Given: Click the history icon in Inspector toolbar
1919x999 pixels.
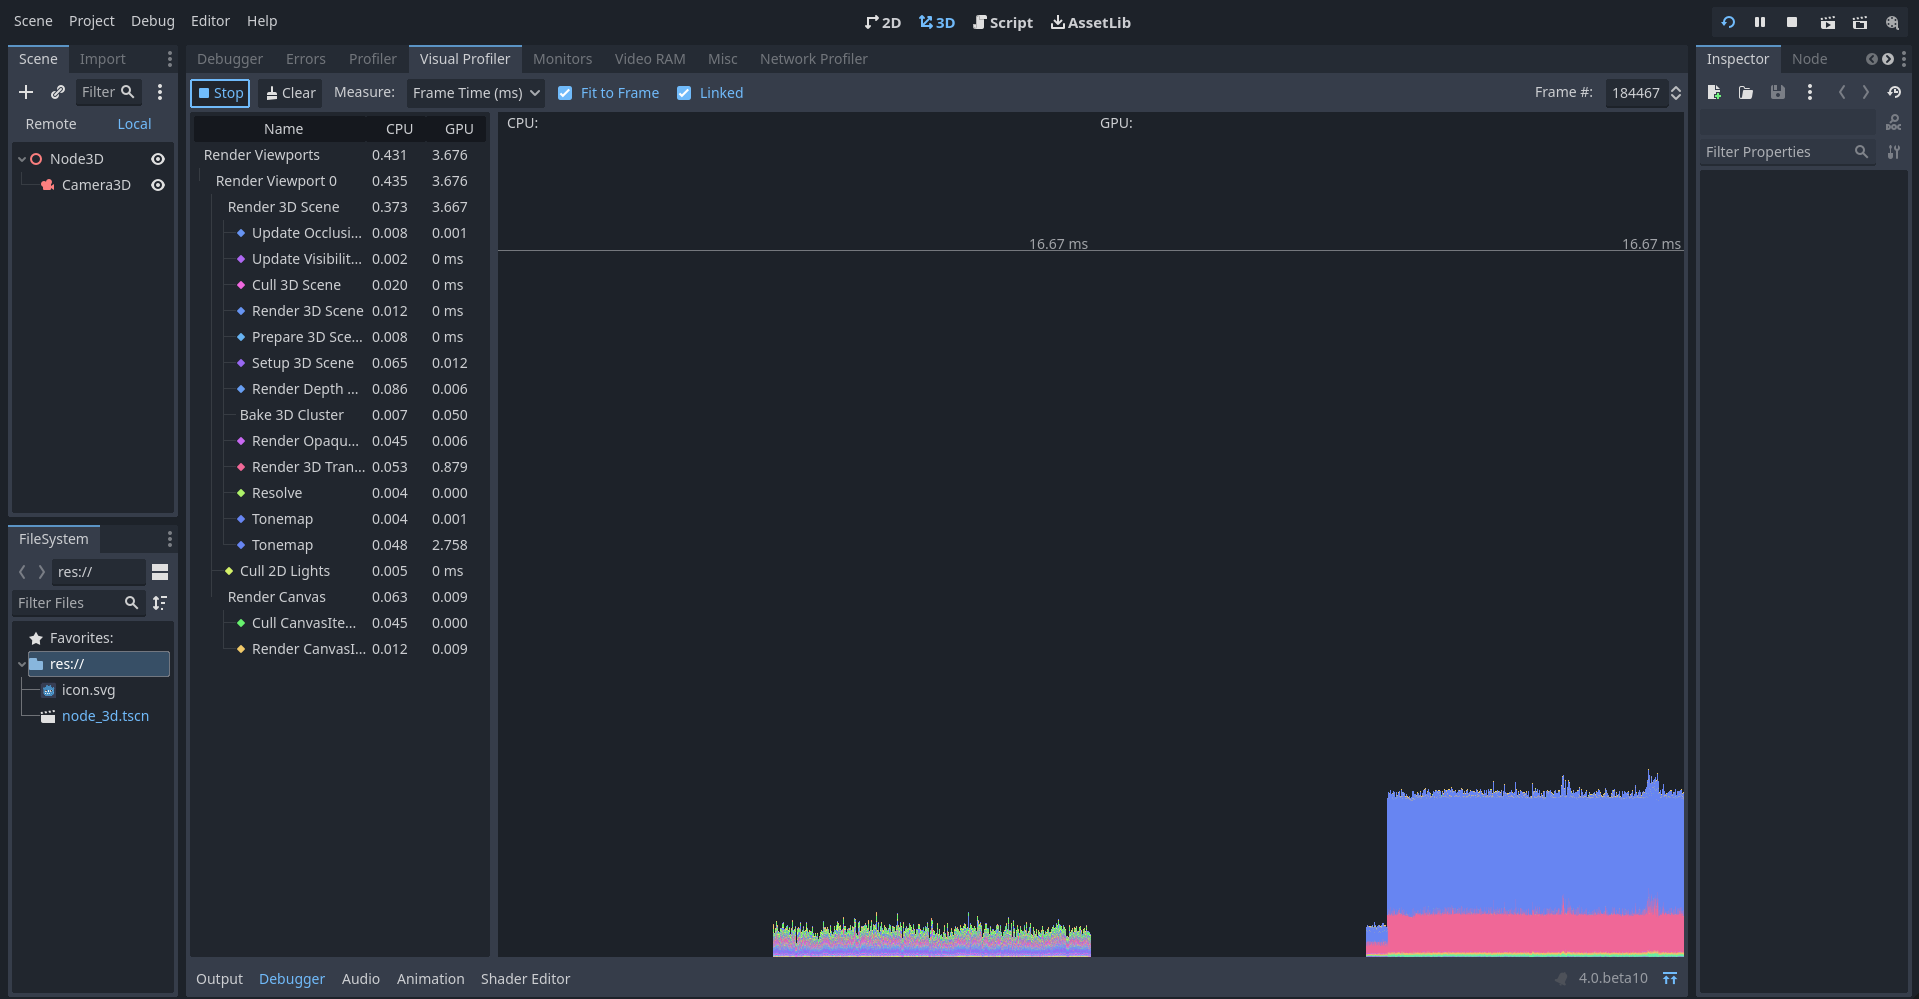Looking at the screenshot, I should pos(1895,92).
